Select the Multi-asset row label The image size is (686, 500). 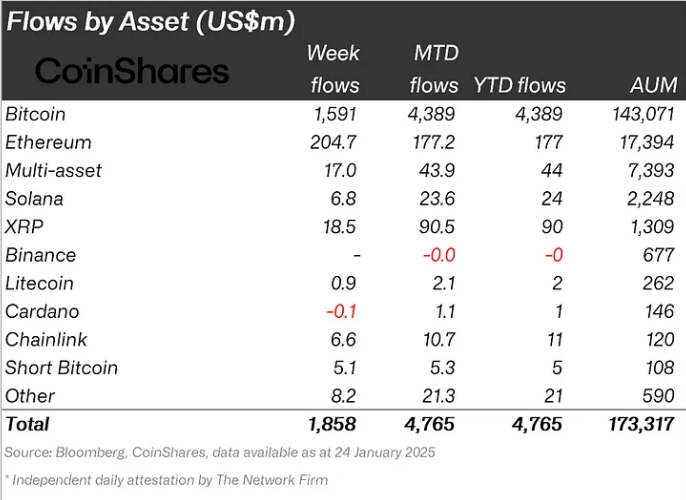click(53, 171)
